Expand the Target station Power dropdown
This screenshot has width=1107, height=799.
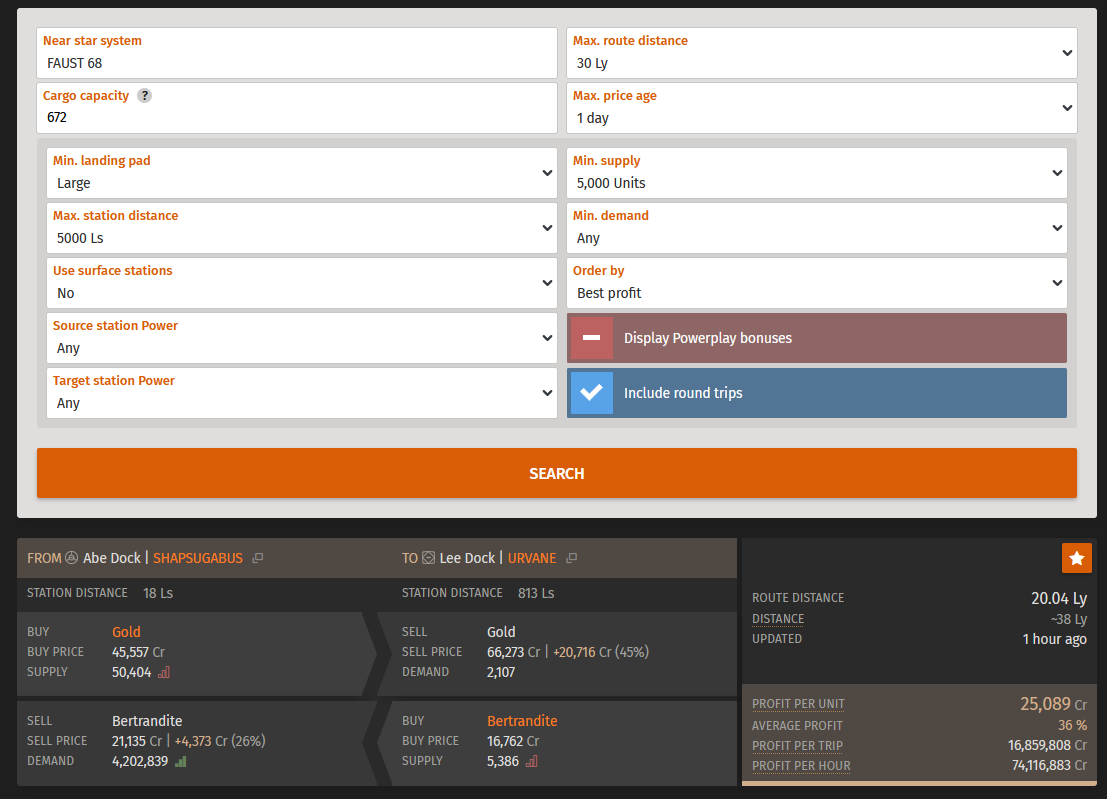coord(302,393)
